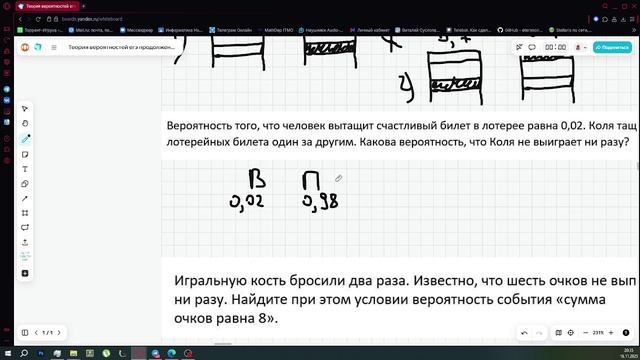Click the orange Yandex logo icon

coord(25,47)
